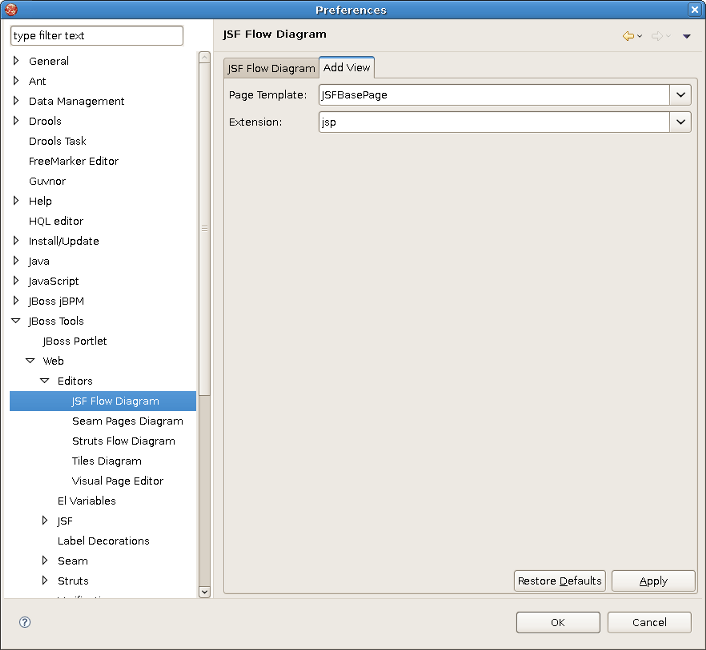Click the forward navigation arrow icon

click(x=657, y=36)
